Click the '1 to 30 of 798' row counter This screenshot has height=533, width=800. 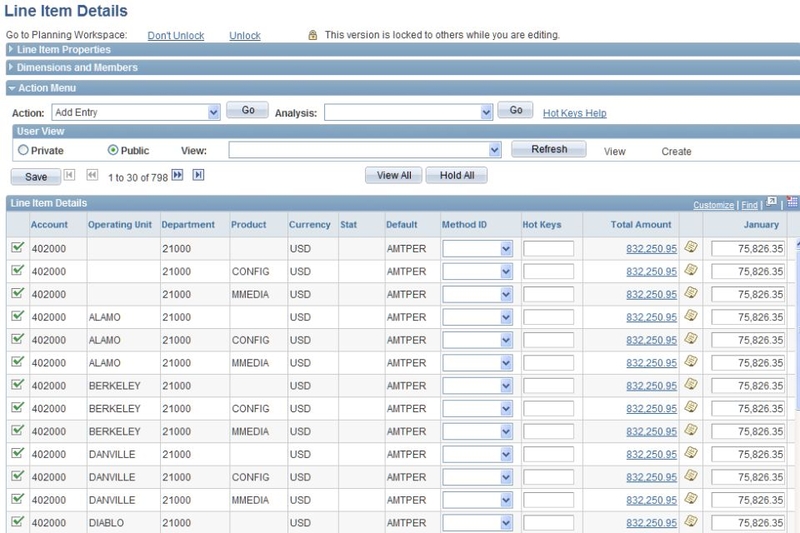point(138,177)
